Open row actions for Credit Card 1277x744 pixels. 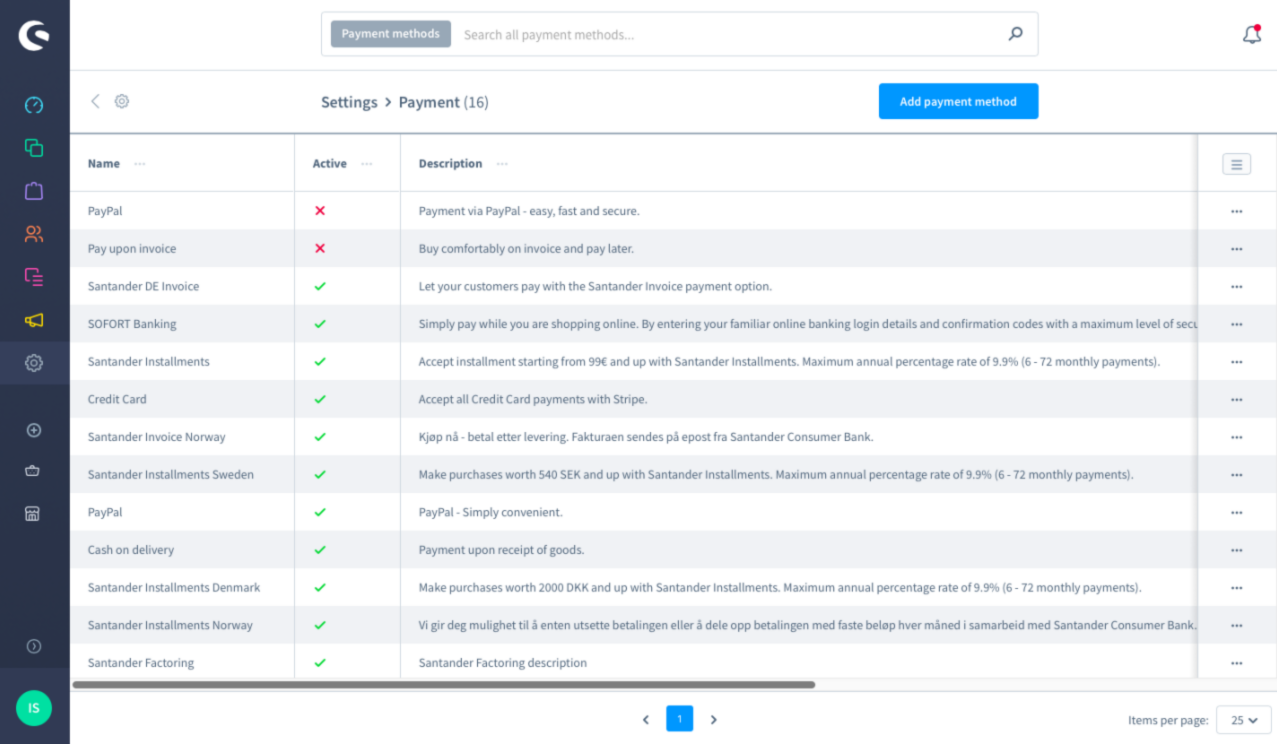(1237, 400)
